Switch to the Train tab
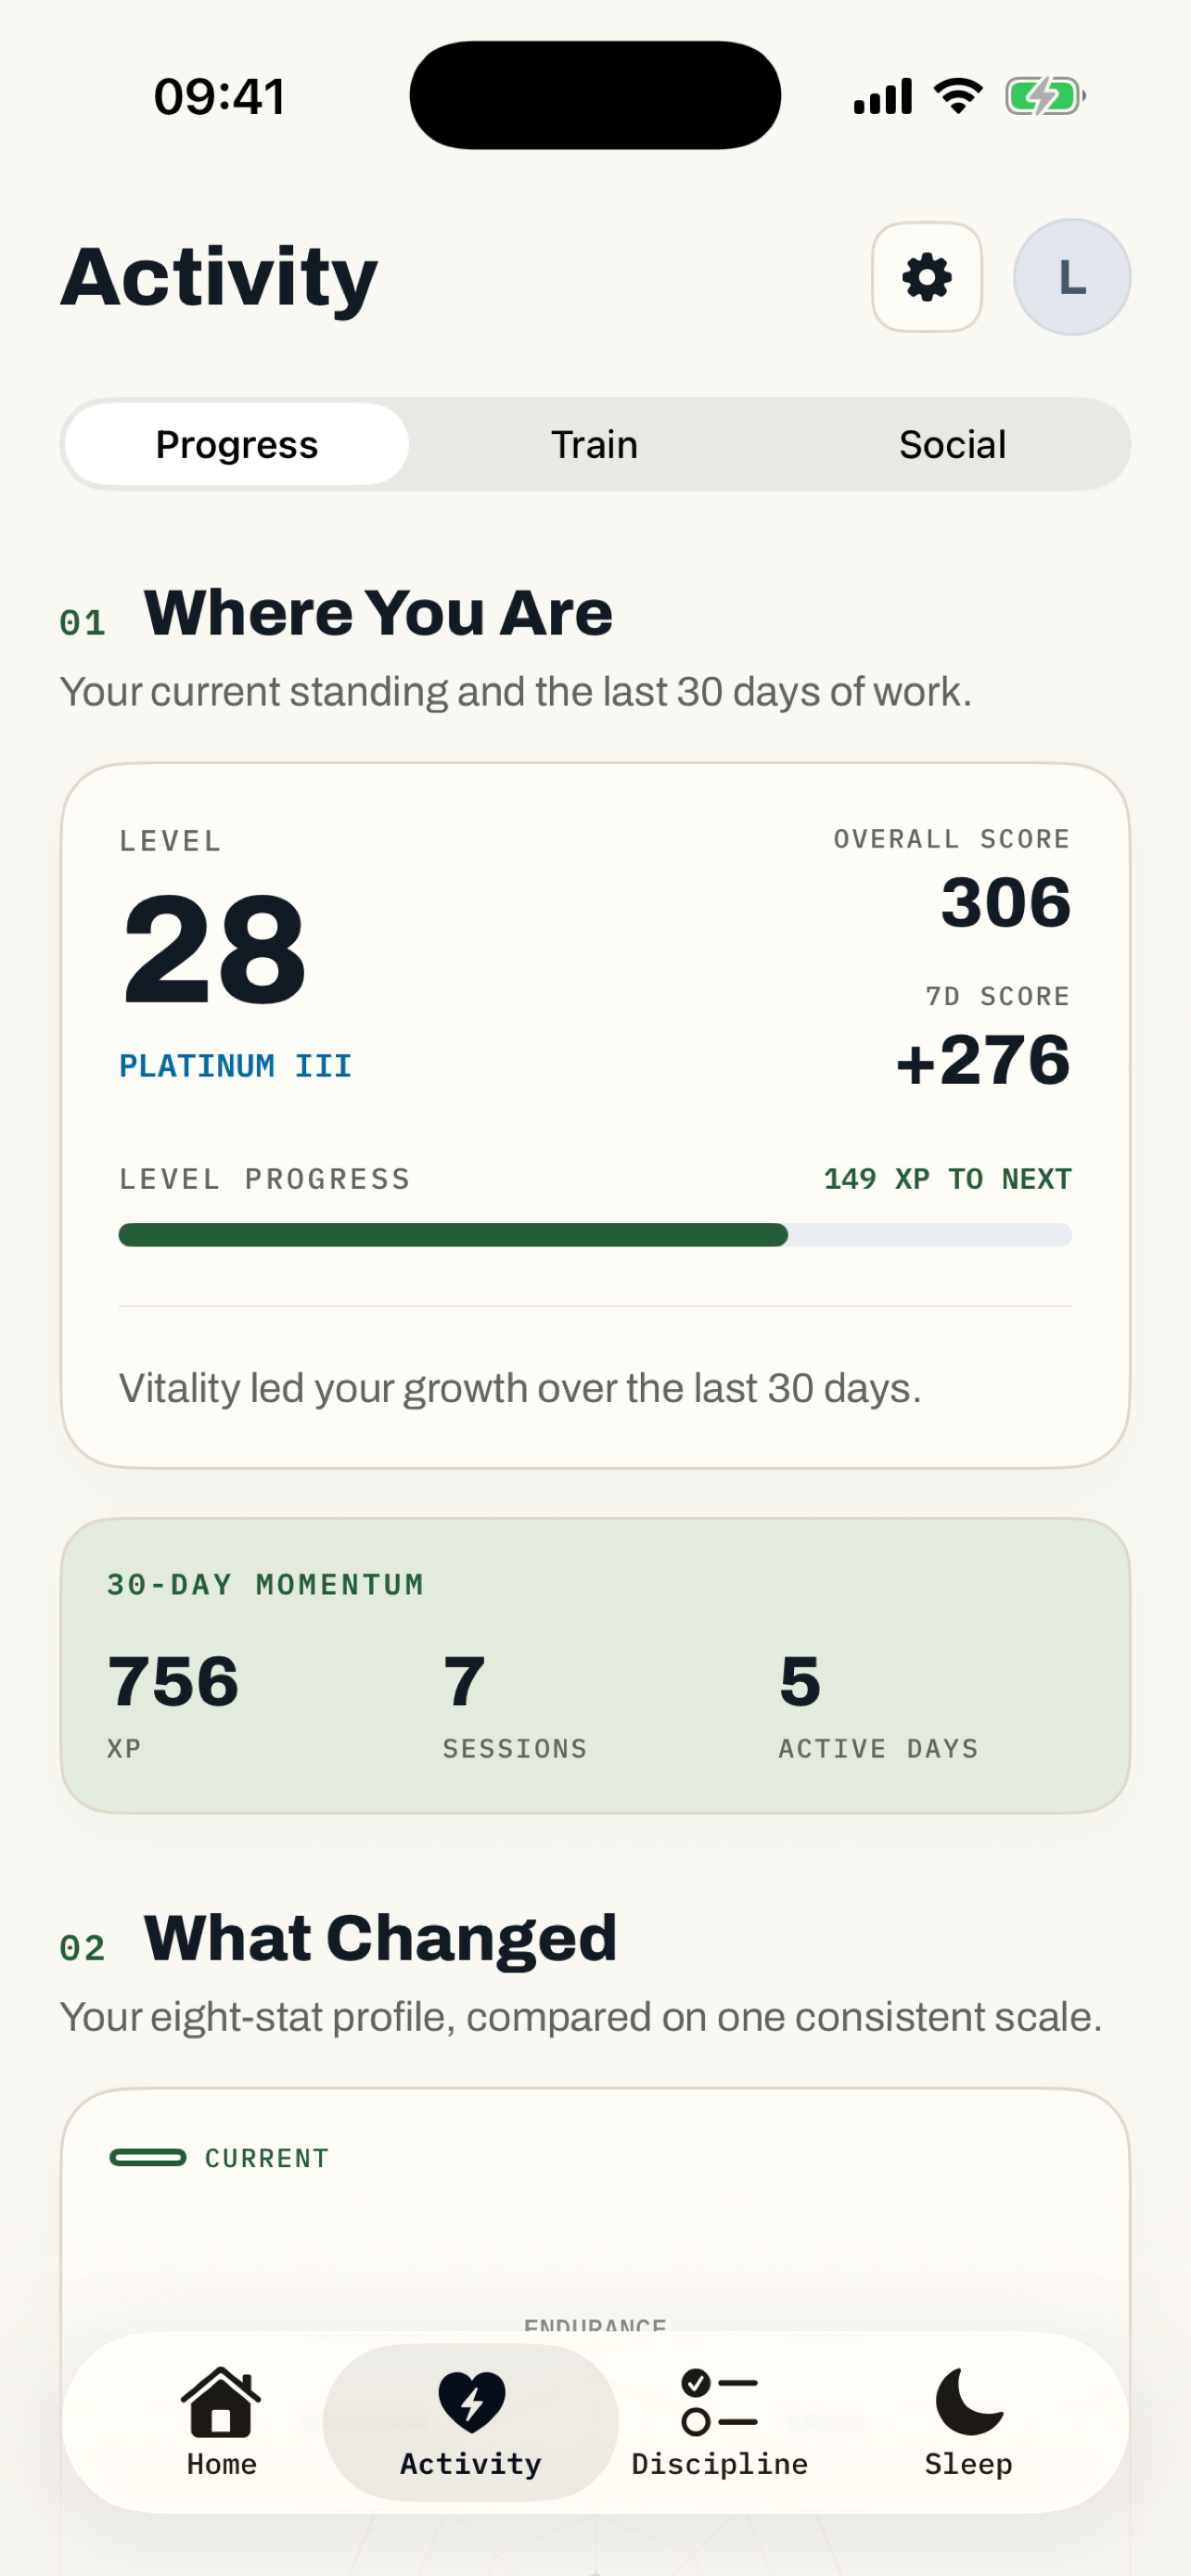The width and height of the screenshot is (1191, 2576). [594, 444]
